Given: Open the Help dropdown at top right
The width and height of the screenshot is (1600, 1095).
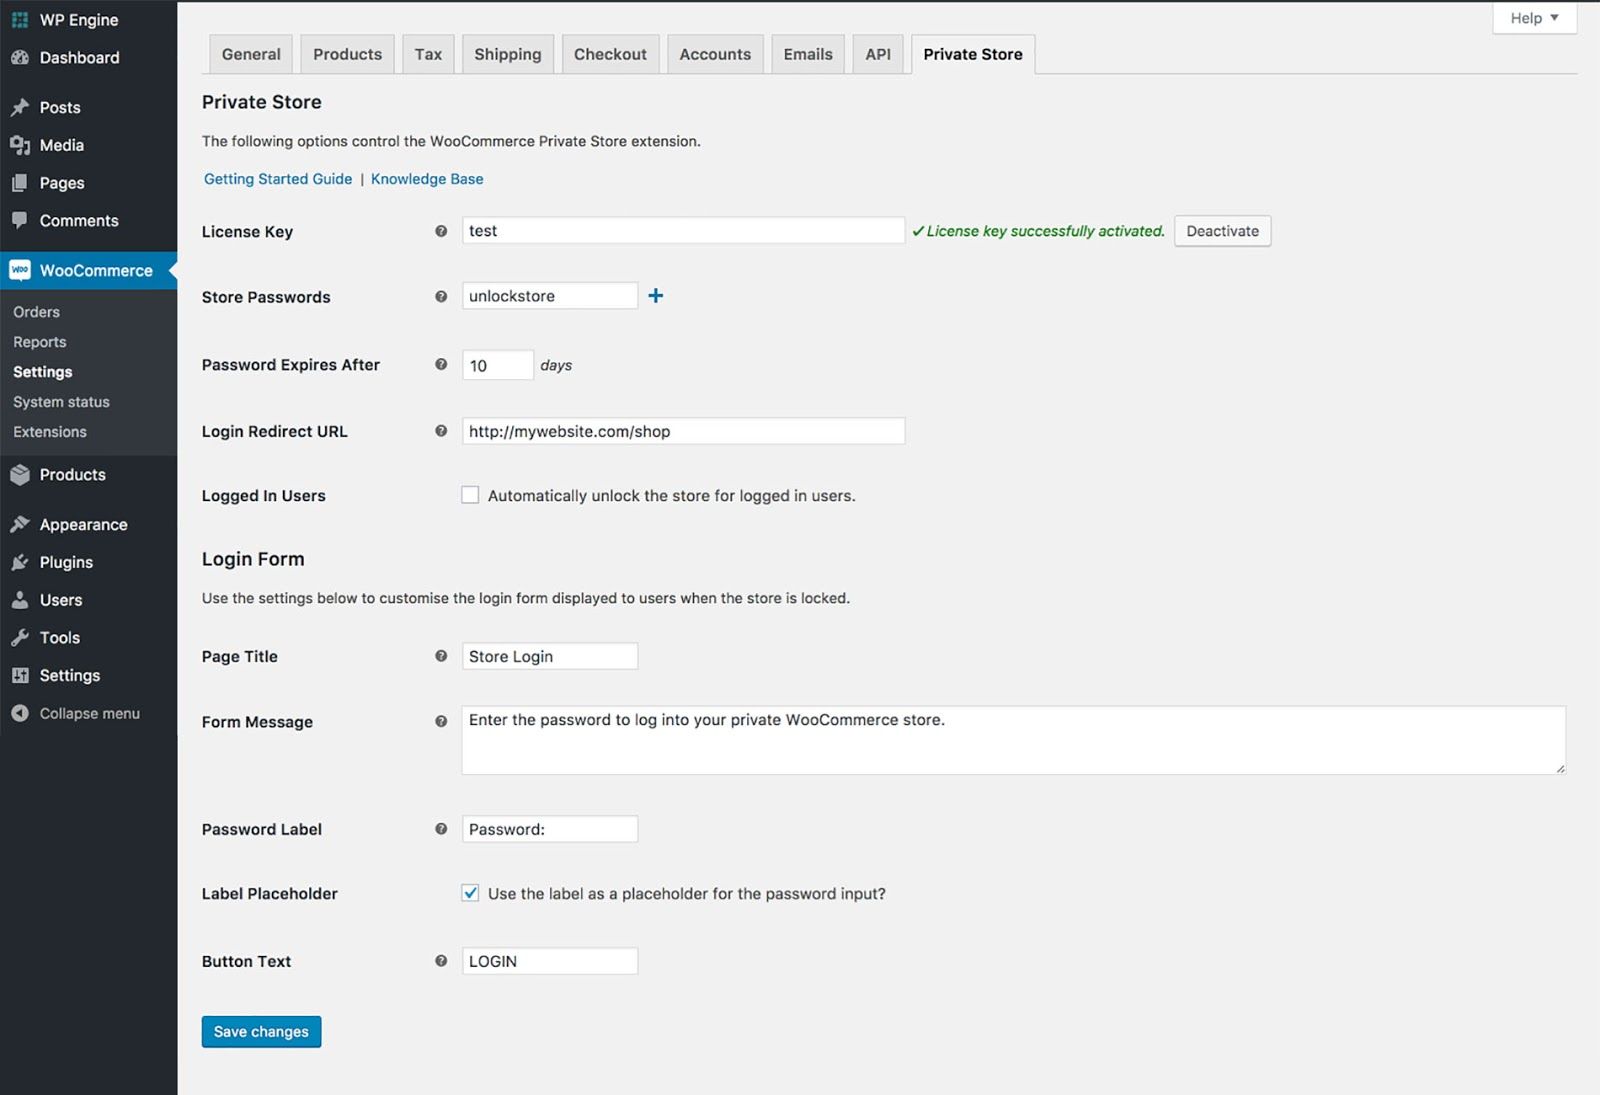Looking at the screenshot, I should click(1533, 18).
